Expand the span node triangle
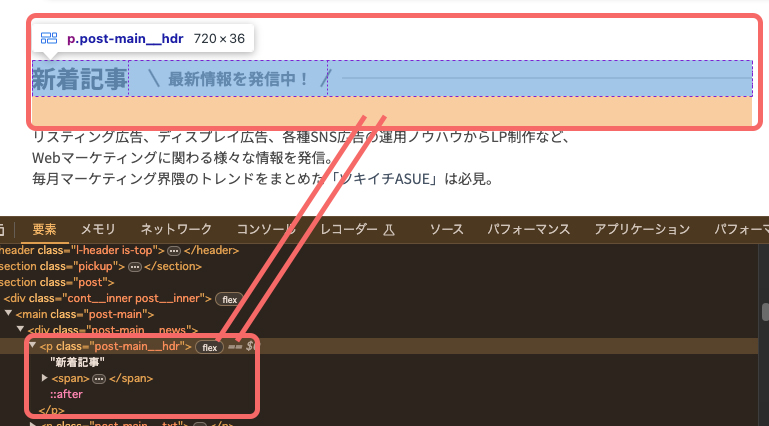Screen dimensions: 769x426 tap(44, 378)
